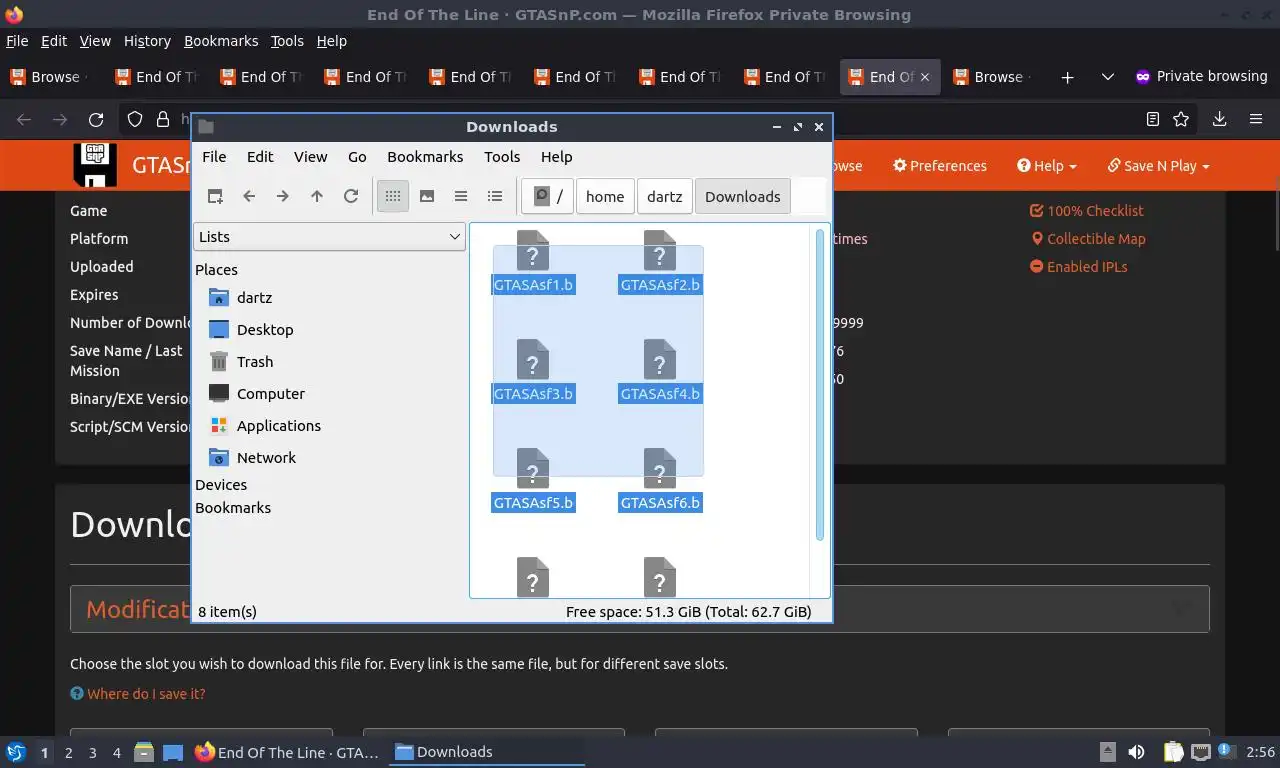Screen dimensions: 1280x768
Task: Expand the Firefox list all tabs chevron
Action: pyautogui.click(x=1107, y=77)
